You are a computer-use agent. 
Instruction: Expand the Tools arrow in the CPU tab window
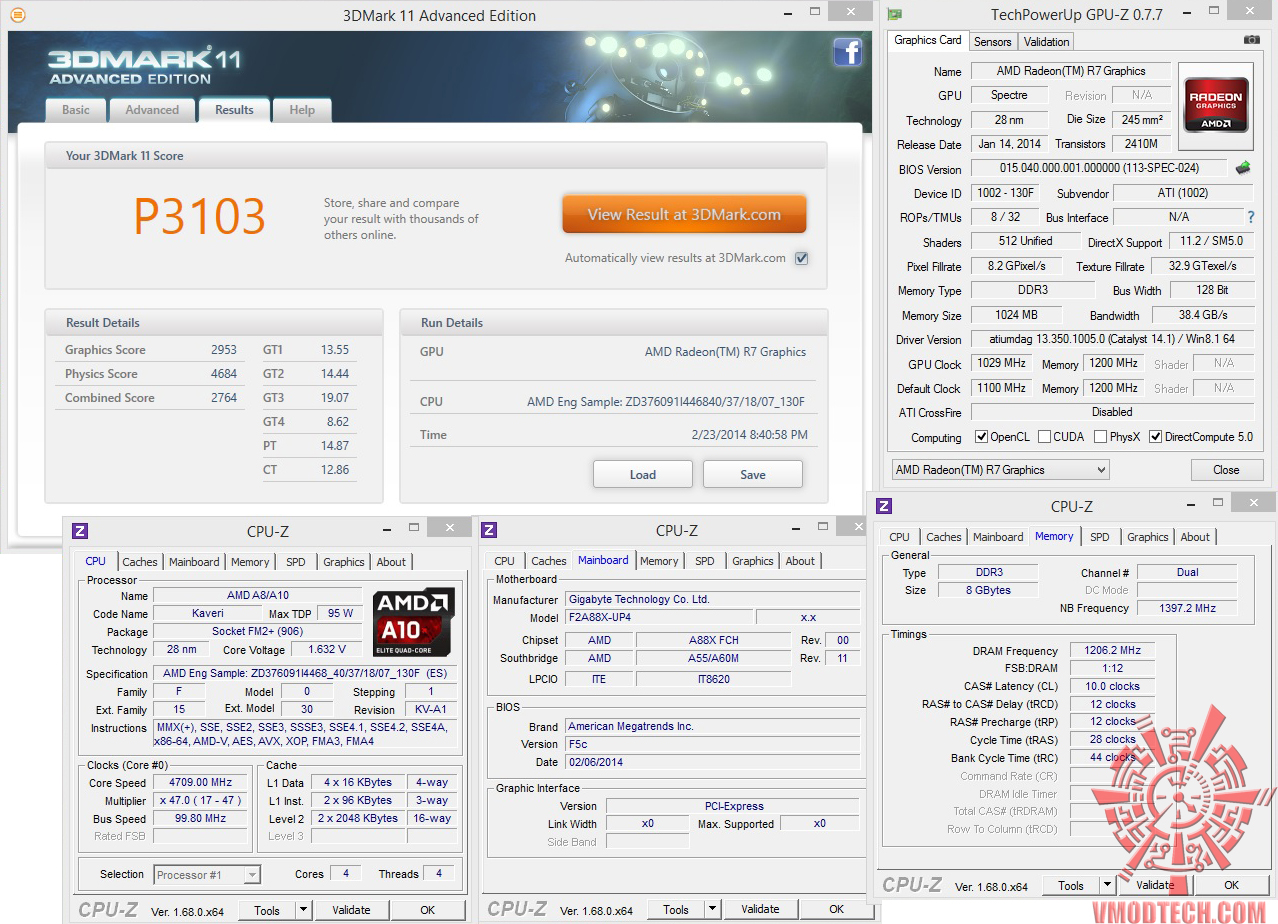tap(303, 910)
